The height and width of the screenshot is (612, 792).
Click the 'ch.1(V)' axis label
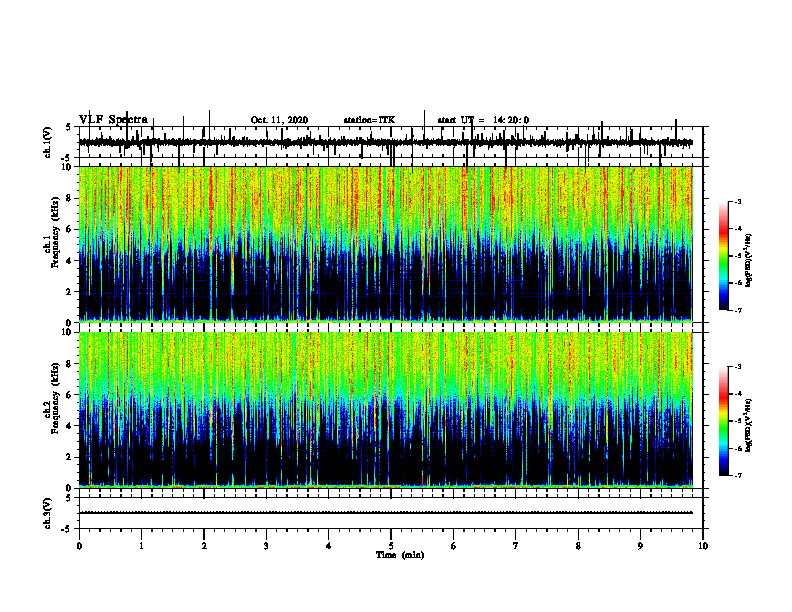(48, 142)
